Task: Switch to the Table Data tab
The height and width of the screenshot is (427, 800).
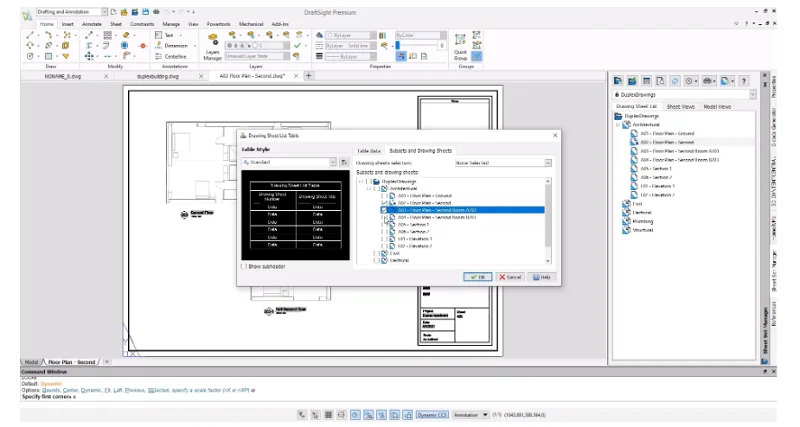Action: [369, 149]
